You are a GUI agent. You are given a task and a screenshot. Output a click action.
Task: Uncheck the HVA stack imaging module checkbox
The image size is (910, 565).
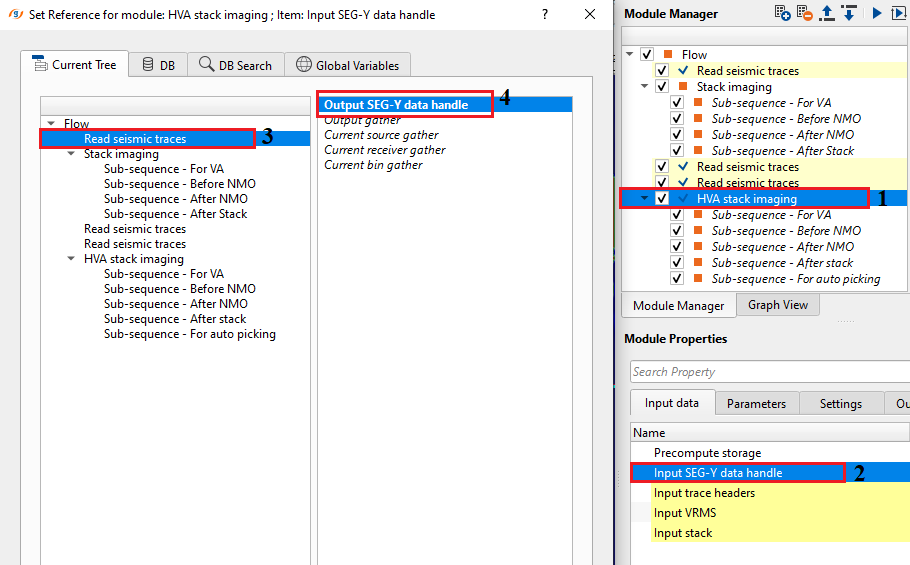[x=662, y=199]
